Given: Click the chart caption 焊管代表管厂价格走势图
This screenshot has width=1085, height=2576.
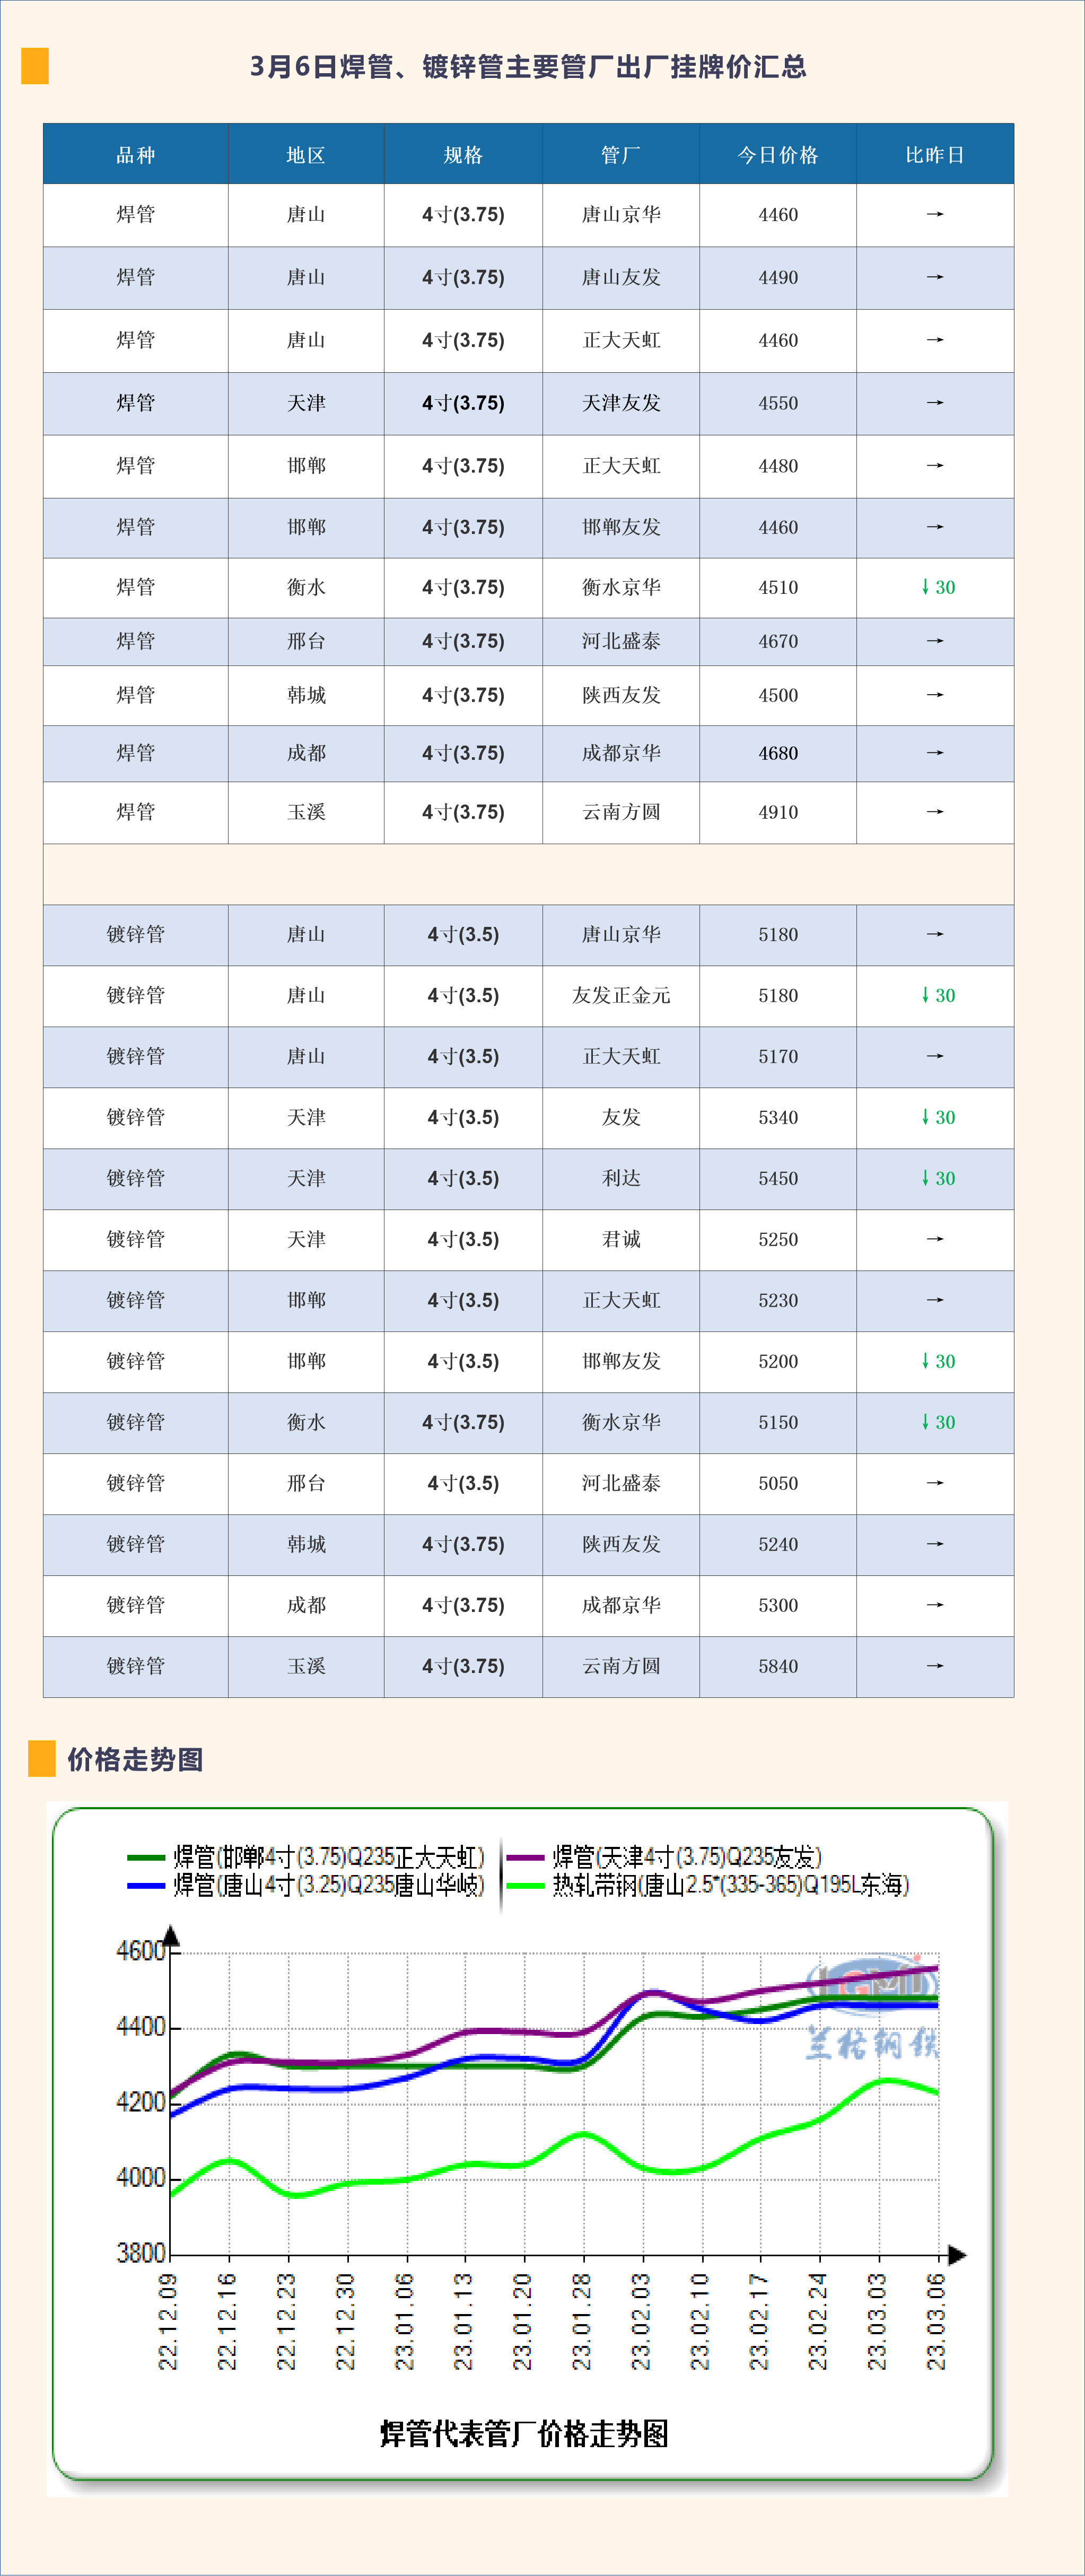Looking at the screenshot, I should point(524,2434).
